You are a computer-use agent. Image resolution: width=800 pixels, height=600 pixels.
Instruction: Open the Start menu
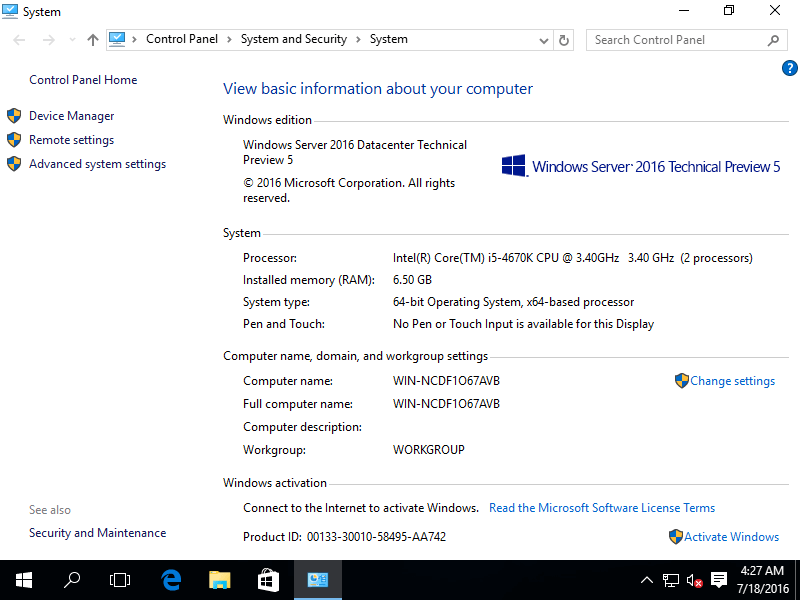[23, 579]
